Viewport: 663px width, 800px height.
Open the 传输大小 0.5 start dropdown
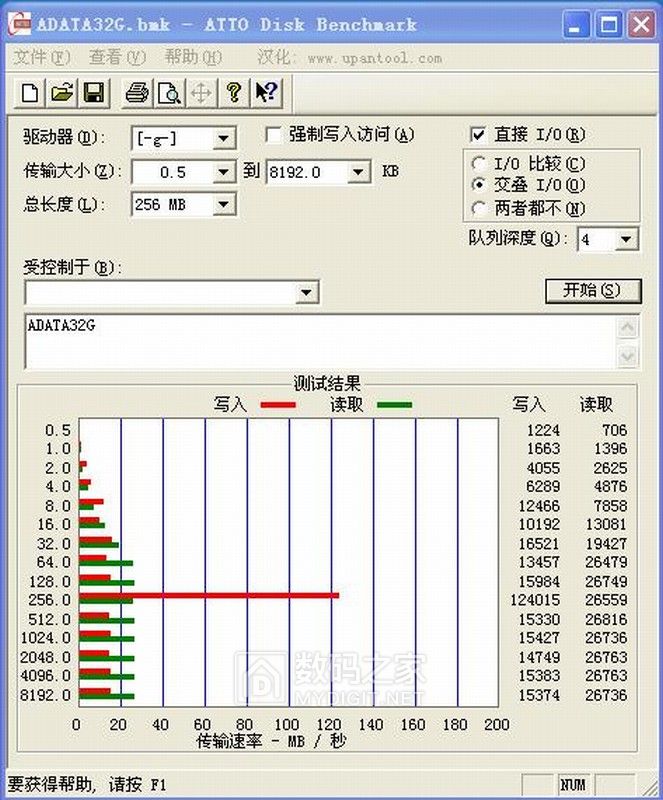click(223, 172)
